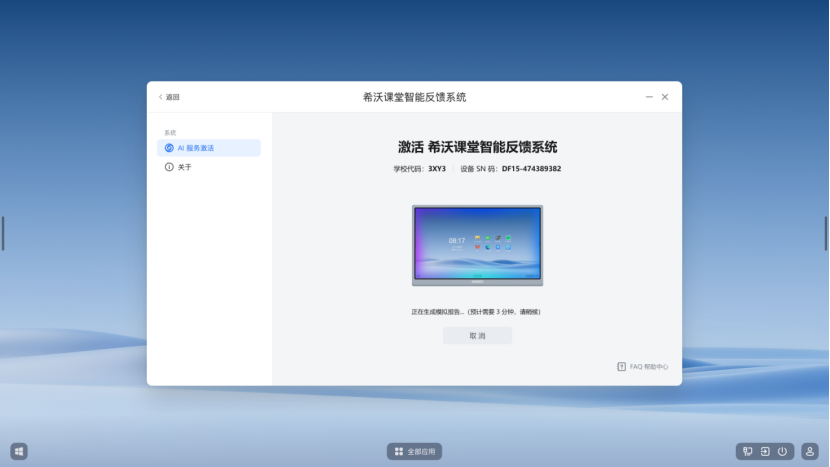
Task: Open the user account icon
Action: point(810,451)
